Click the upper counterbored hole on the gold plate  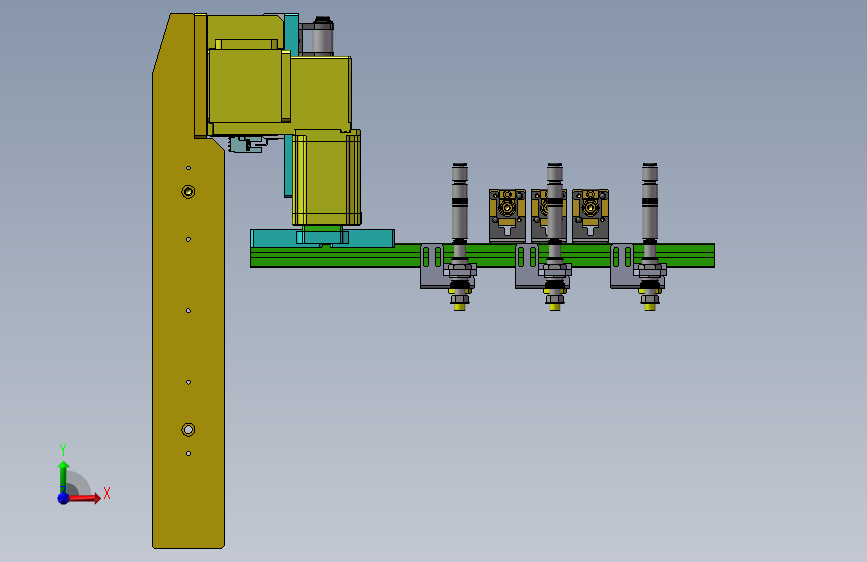coord(188,191)
